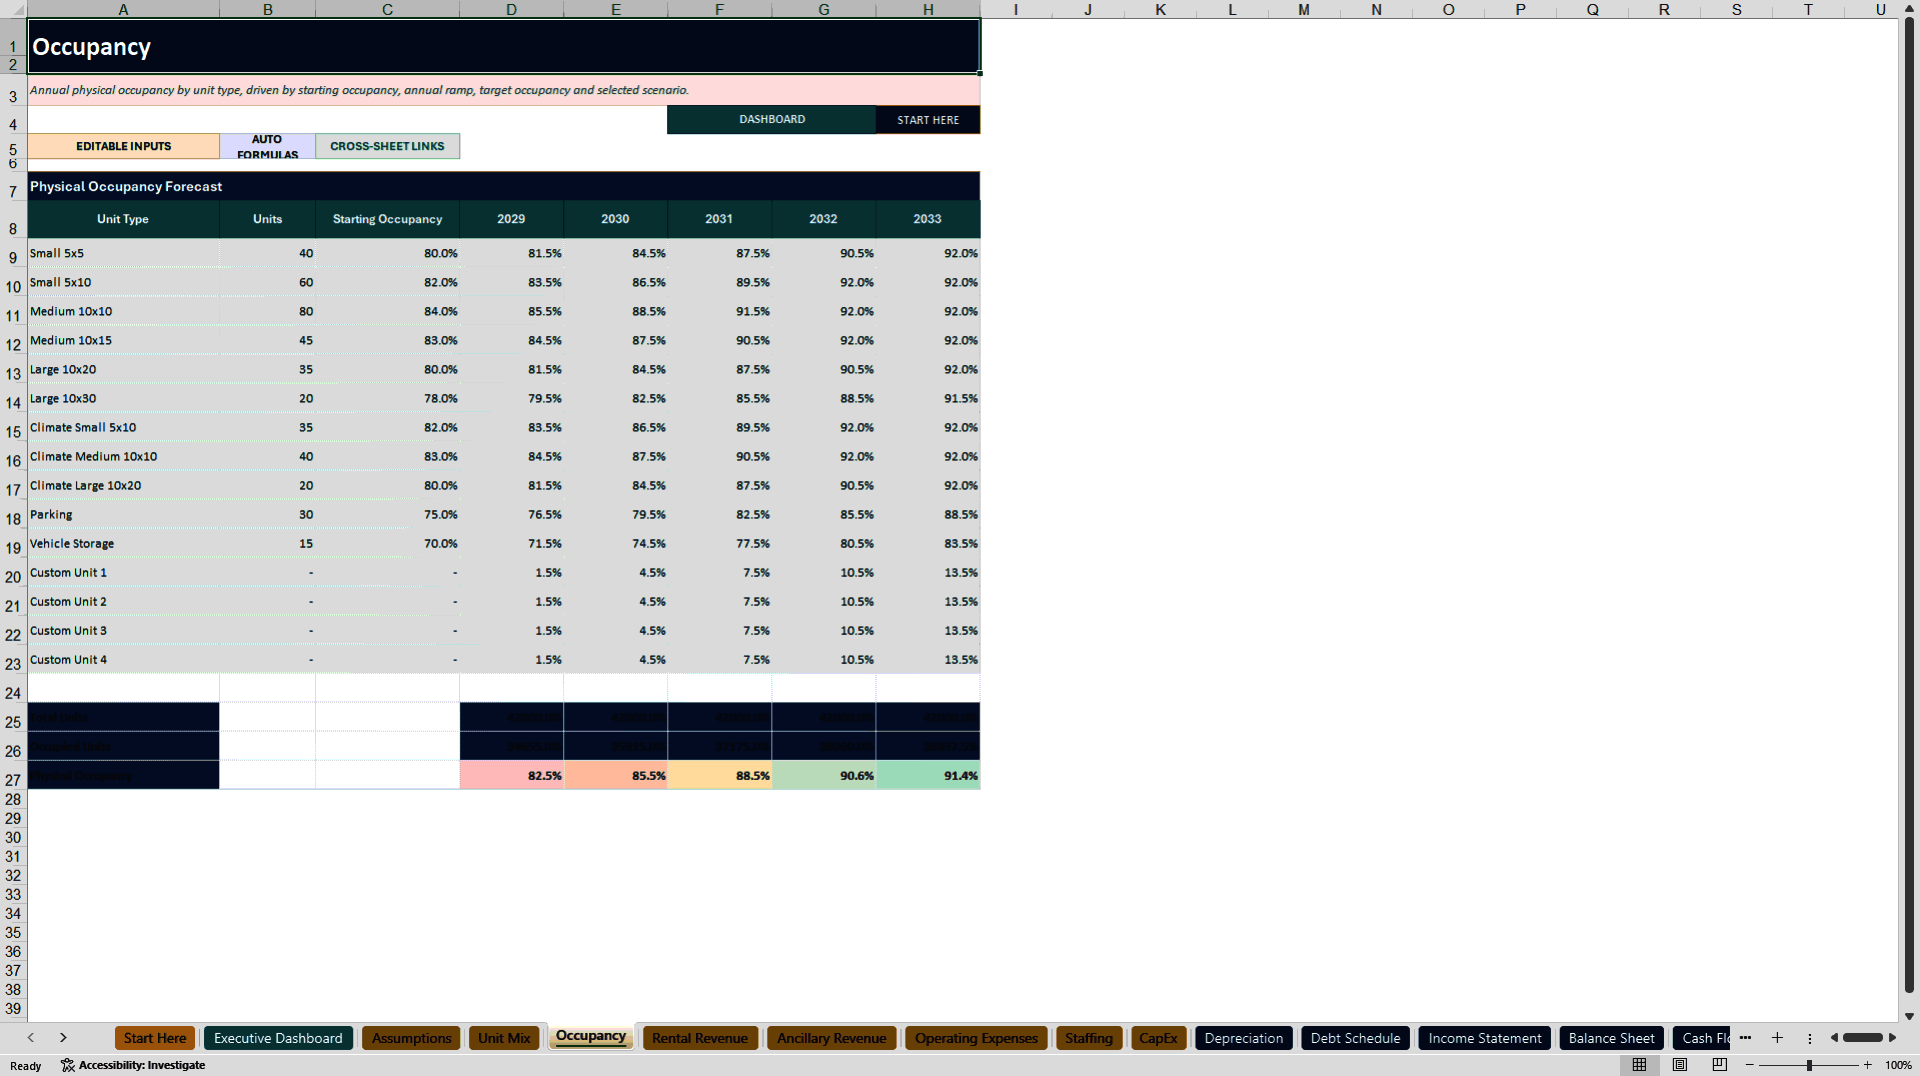Open hidden sheet tabs ellipsis

pyautogui.click(x=1745, y=1038)
